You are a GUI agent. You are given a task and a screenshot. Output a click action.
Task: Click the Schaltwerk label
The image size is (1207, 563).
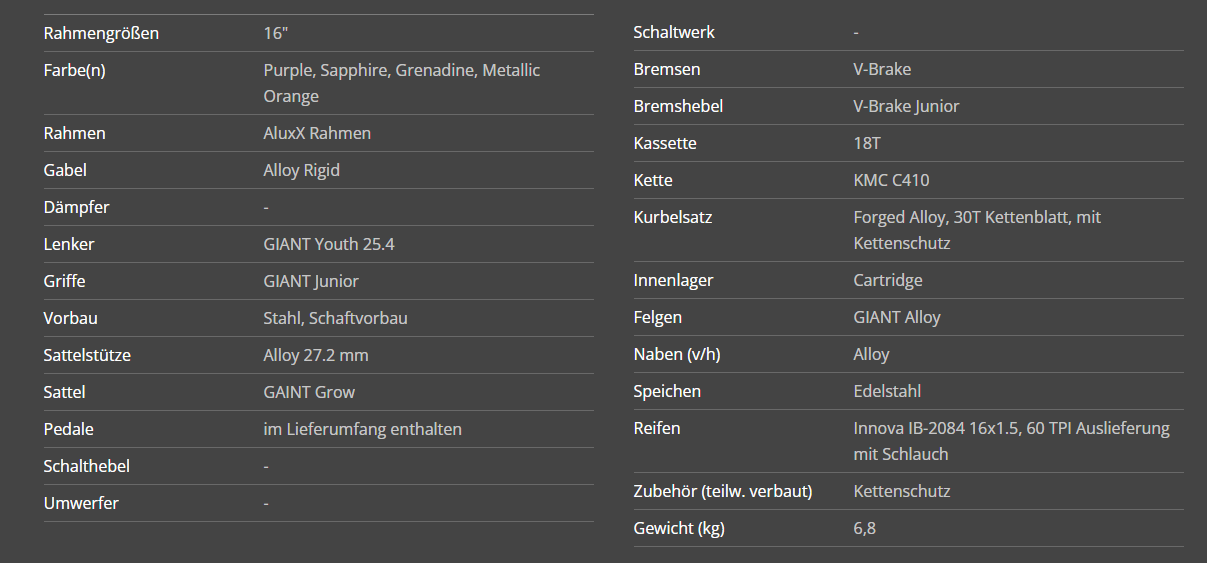coord(674,32)
